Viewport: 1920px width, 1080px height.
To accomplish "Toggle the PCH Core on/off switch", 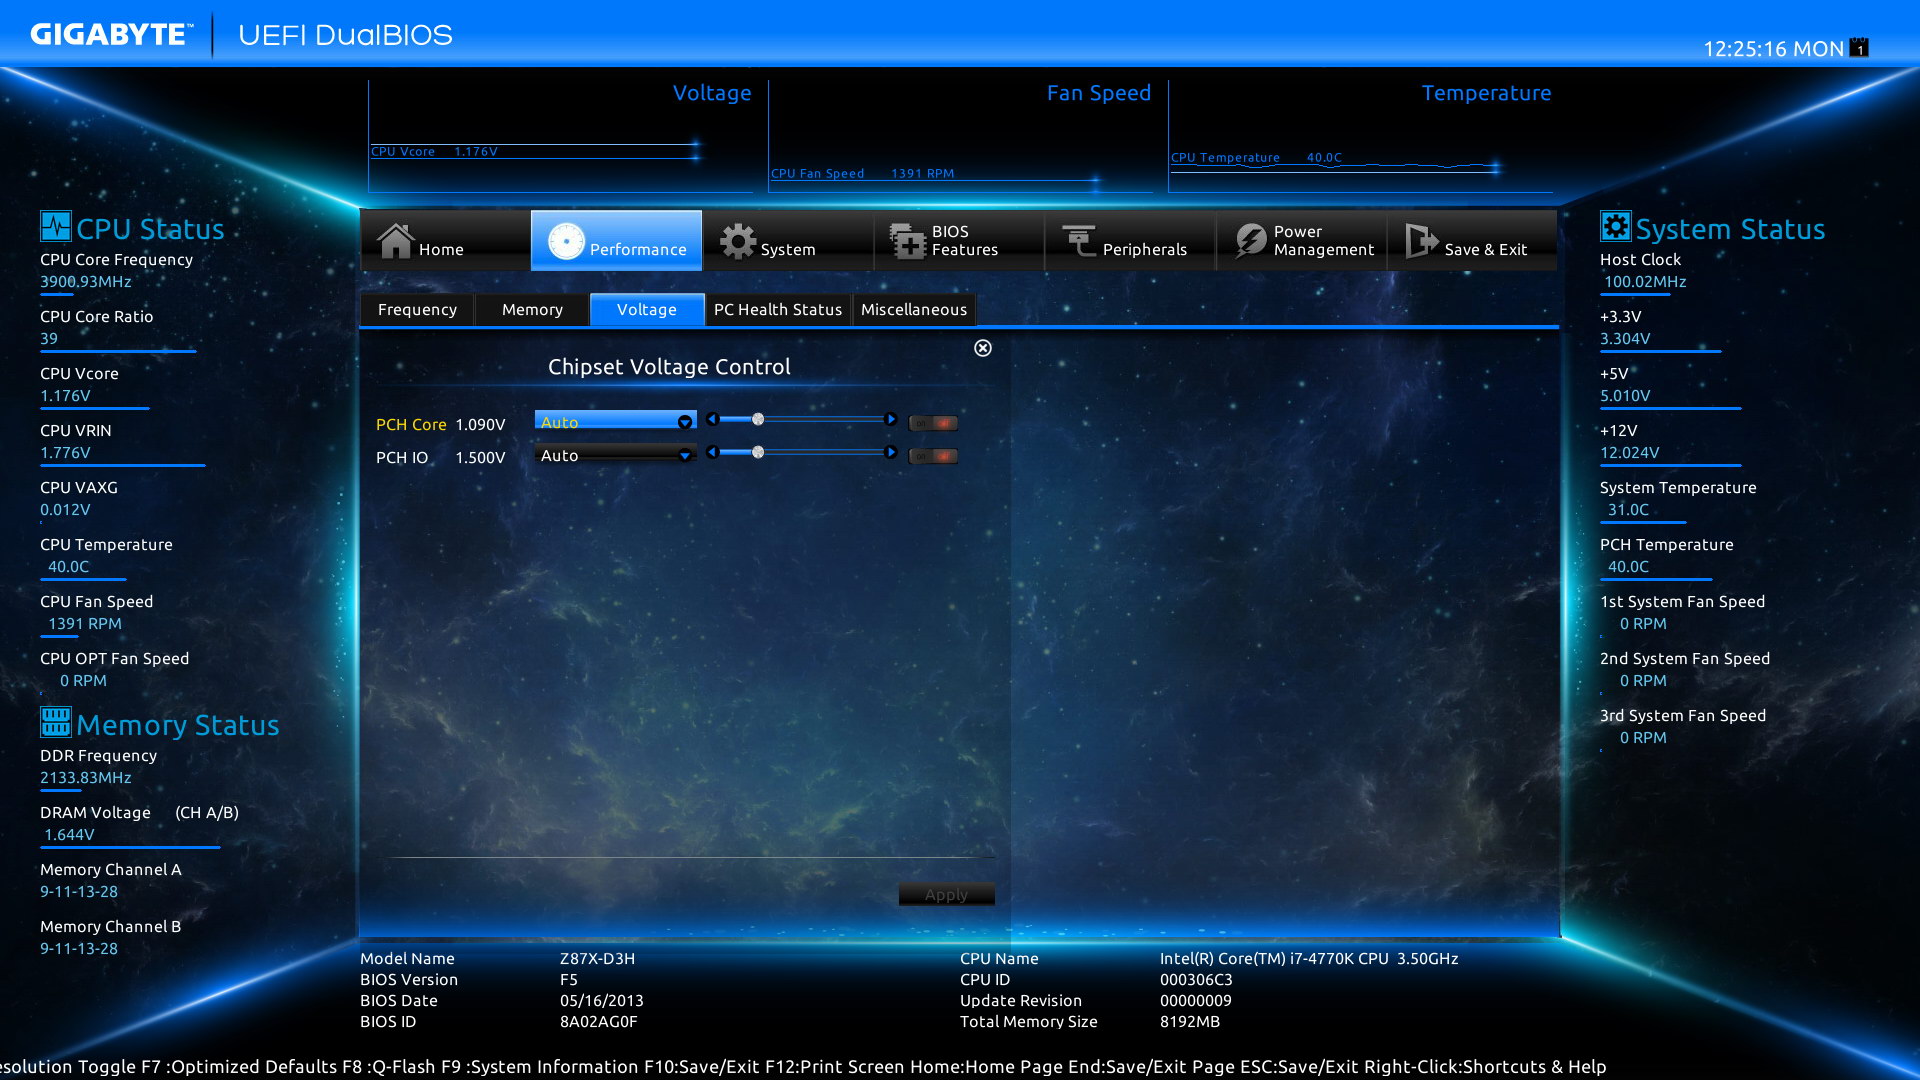I will point(933,423).
